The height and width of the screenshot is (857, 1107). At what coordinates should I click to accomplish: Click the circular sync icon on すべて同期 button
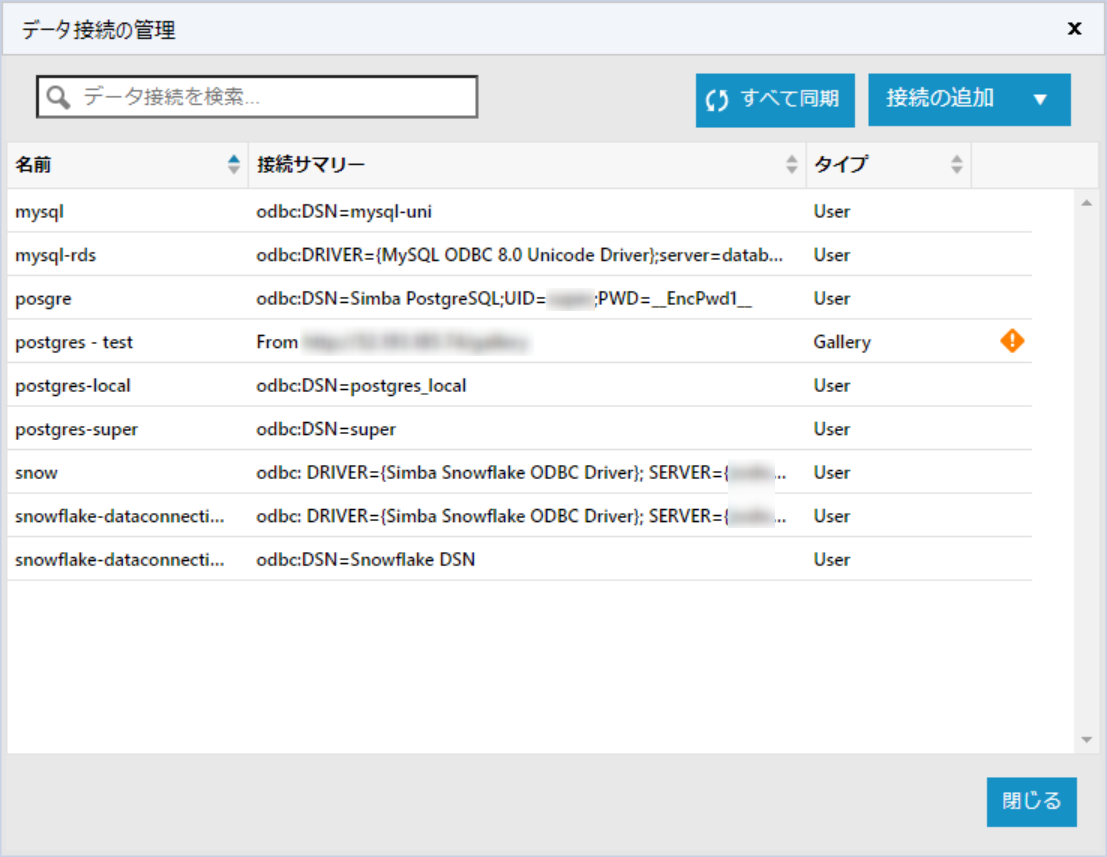point(716,98)
